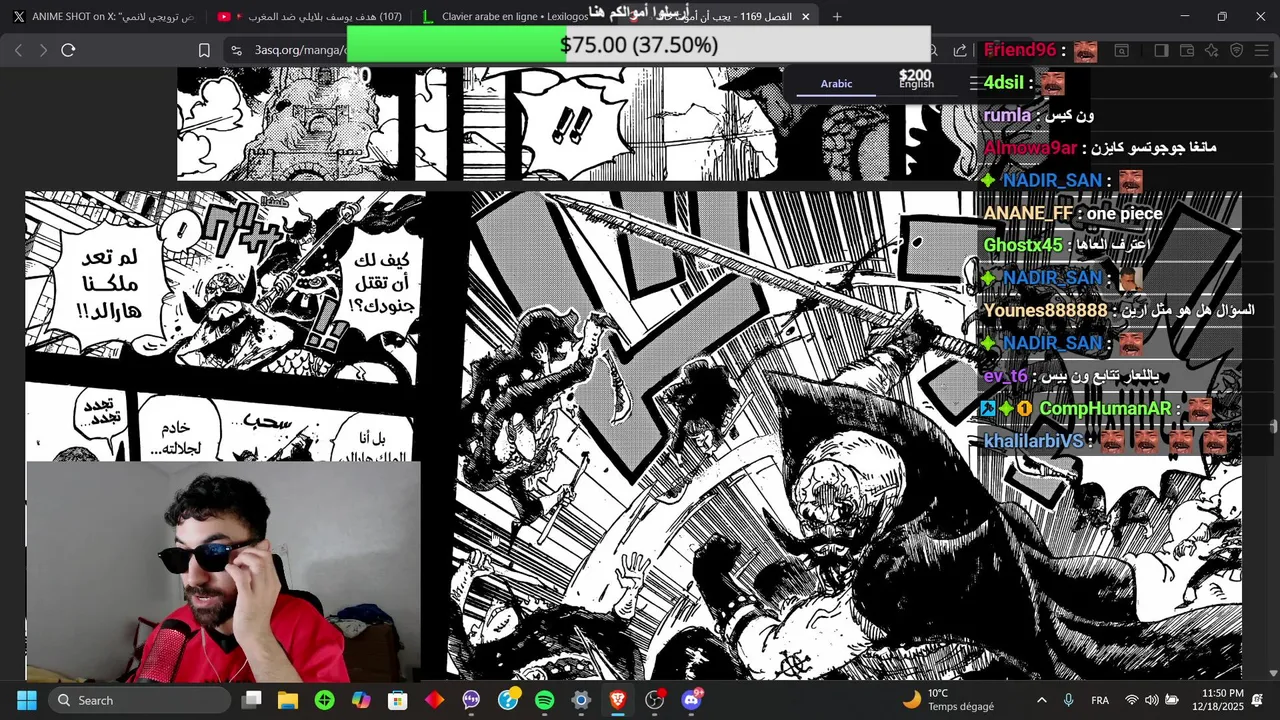Open the Windows Start menu
The image size is (1280, 720).
click(27, 700)
